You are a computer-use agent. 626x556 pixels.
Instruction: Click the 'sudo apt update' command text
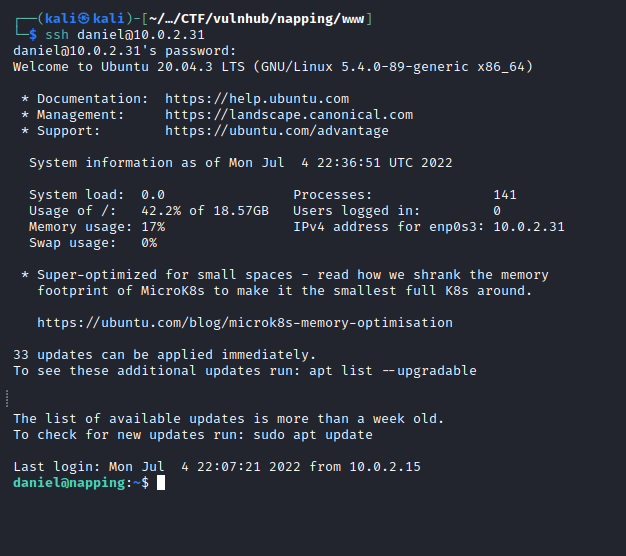(313, 434)
